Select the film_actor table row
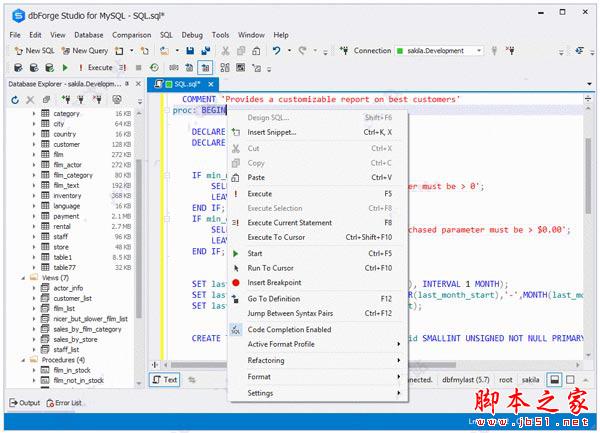This screenshot has width=600, height=433. 68,165
